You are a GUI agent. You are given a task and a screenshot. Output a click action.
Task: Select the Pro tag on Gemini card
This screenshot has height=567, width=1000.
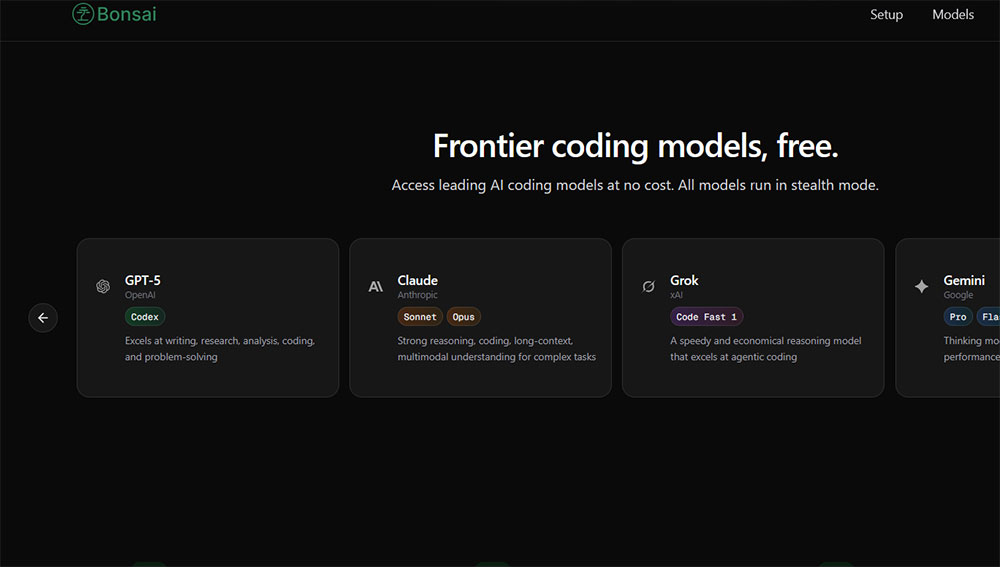(x=958, y=317)
